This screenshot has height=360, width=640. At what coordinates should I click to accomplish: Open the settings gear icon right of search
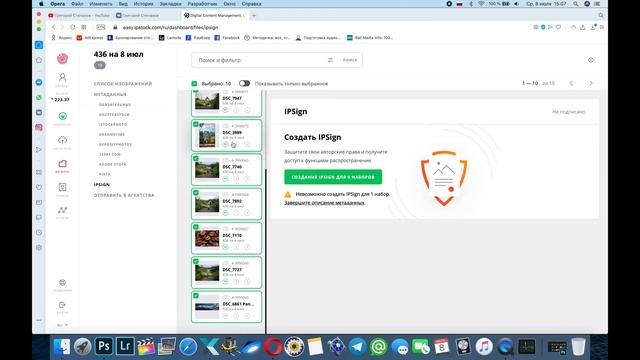pos(591,60)
